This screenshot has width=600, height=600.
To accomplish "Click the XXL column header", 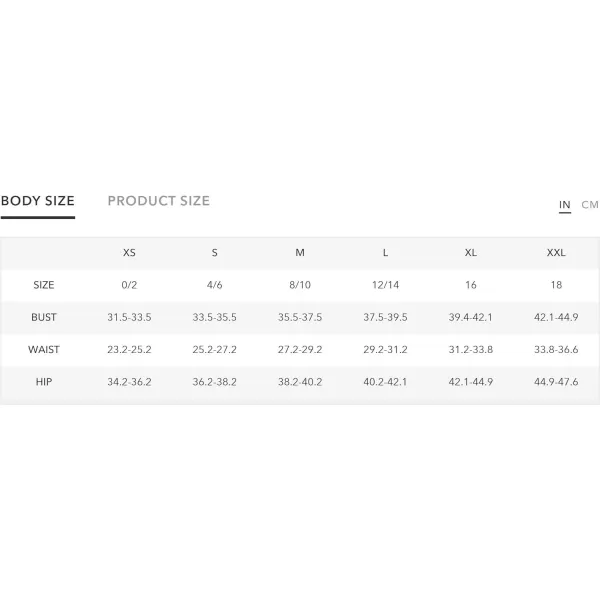I will coord(556,253).
